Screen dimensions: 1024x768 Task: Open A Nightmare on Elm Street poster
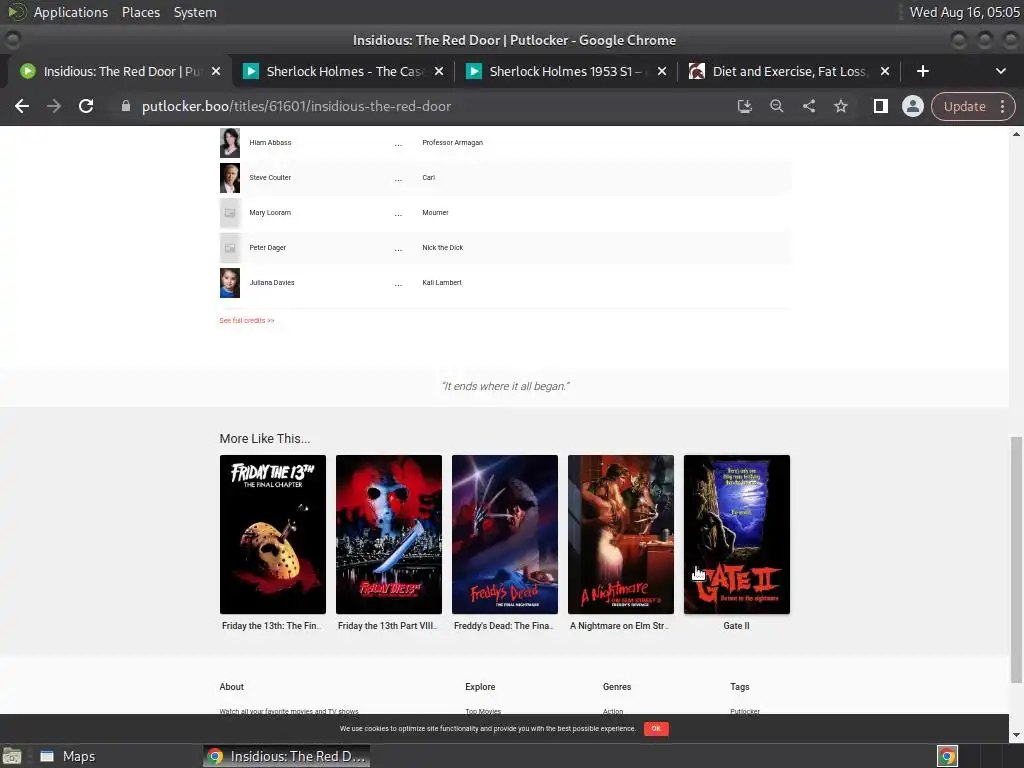pyautogui.click(x=620, y=534)
